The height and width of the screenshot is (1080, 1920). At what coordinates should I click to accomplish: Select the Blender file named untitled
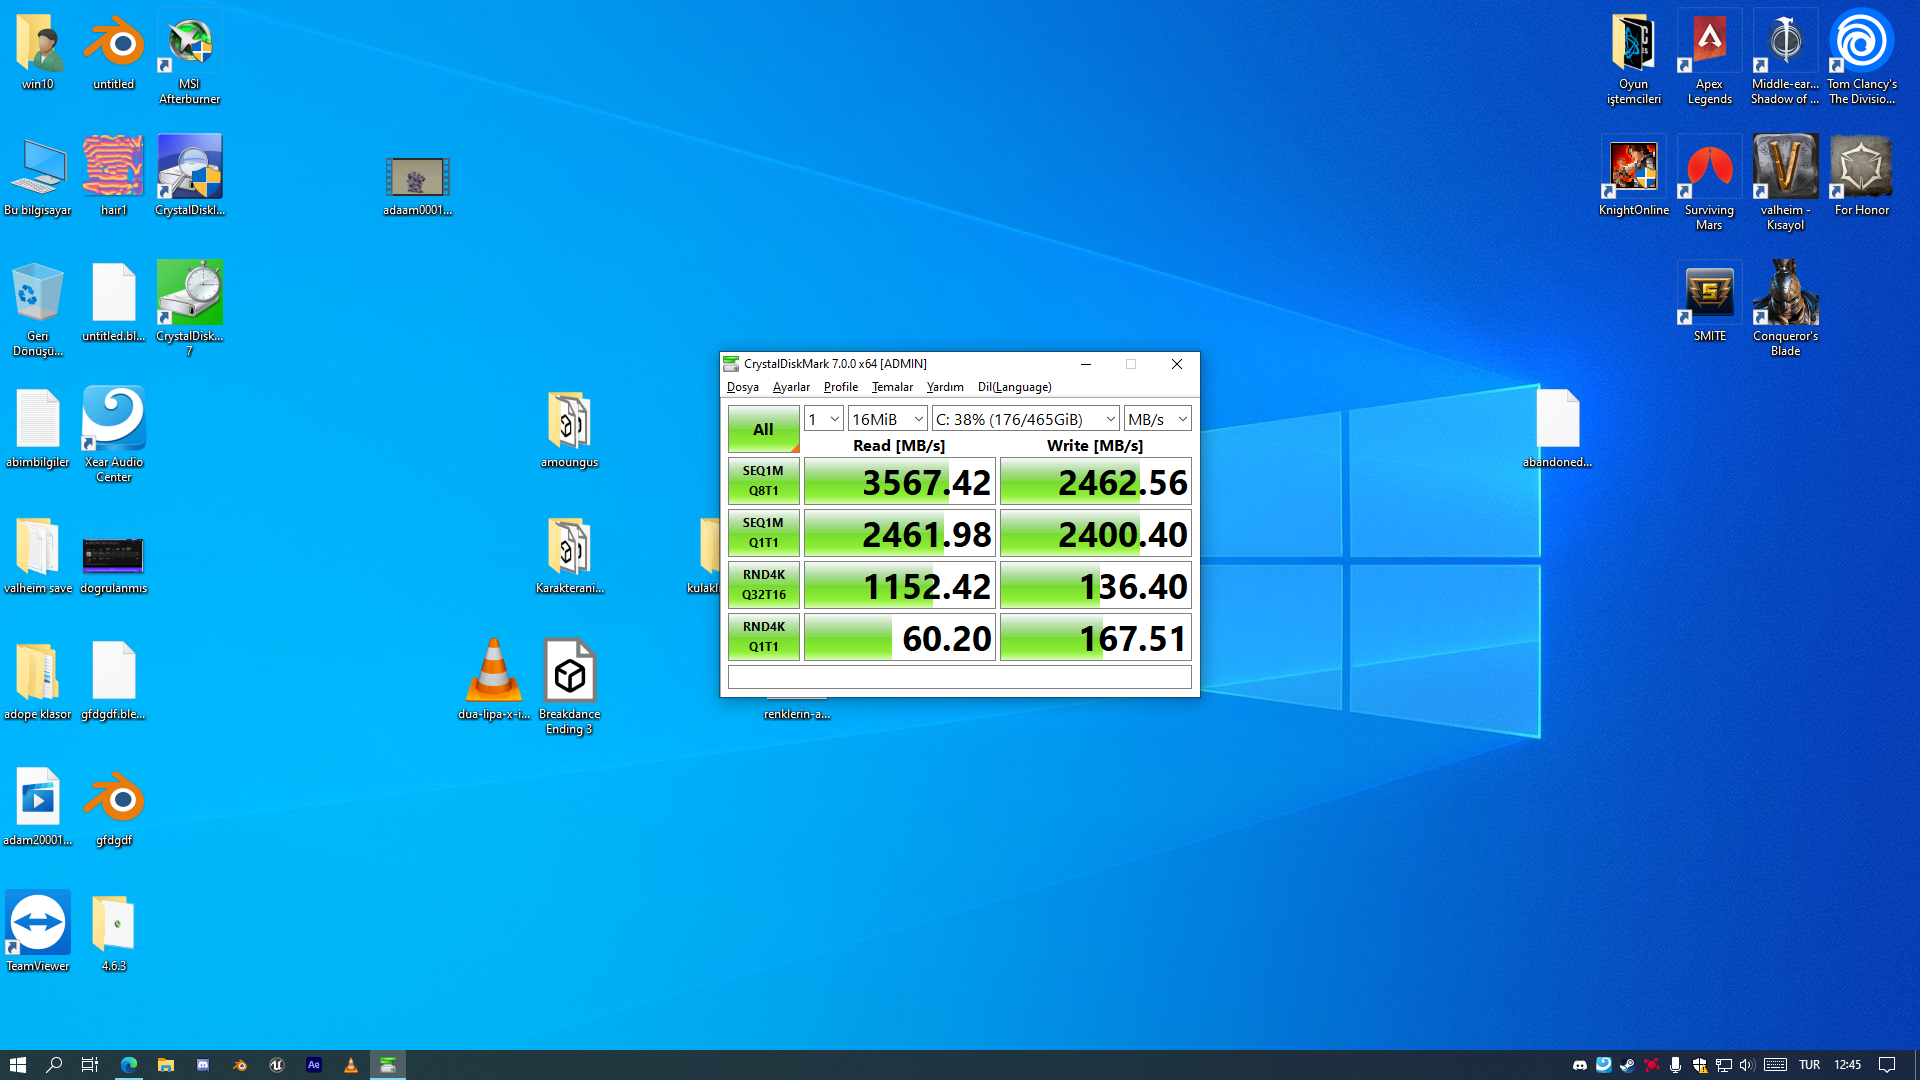coord(114,52)
